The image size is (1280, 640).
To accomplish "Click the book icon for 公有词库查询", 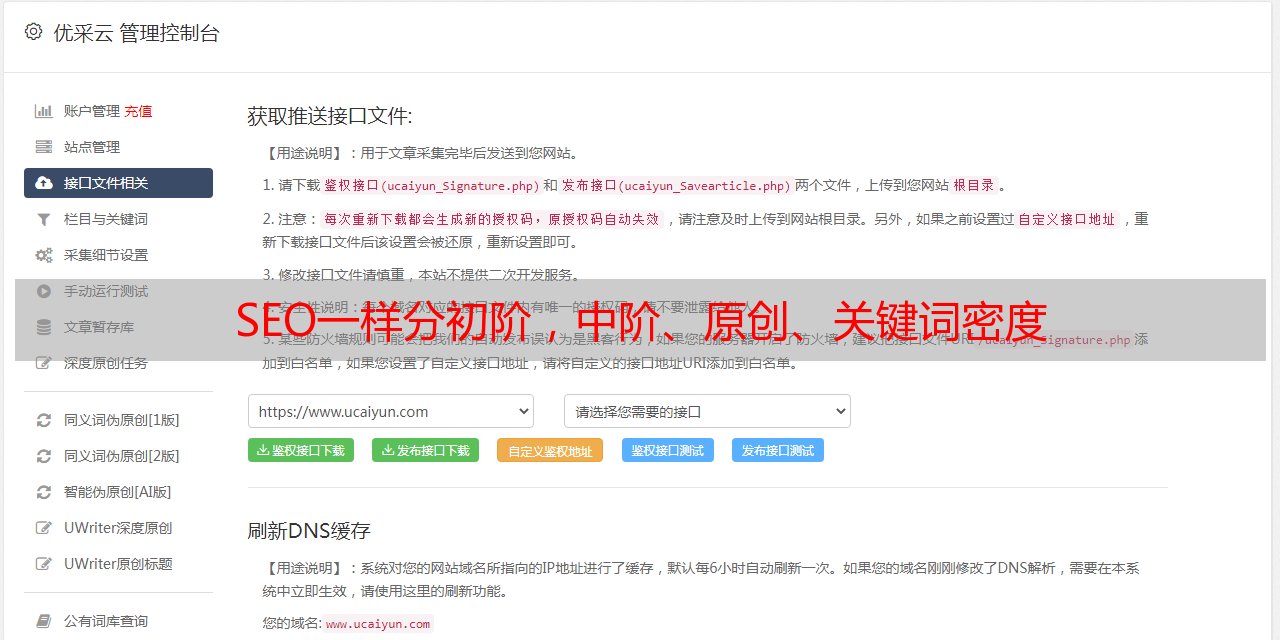I will [44, 621].
